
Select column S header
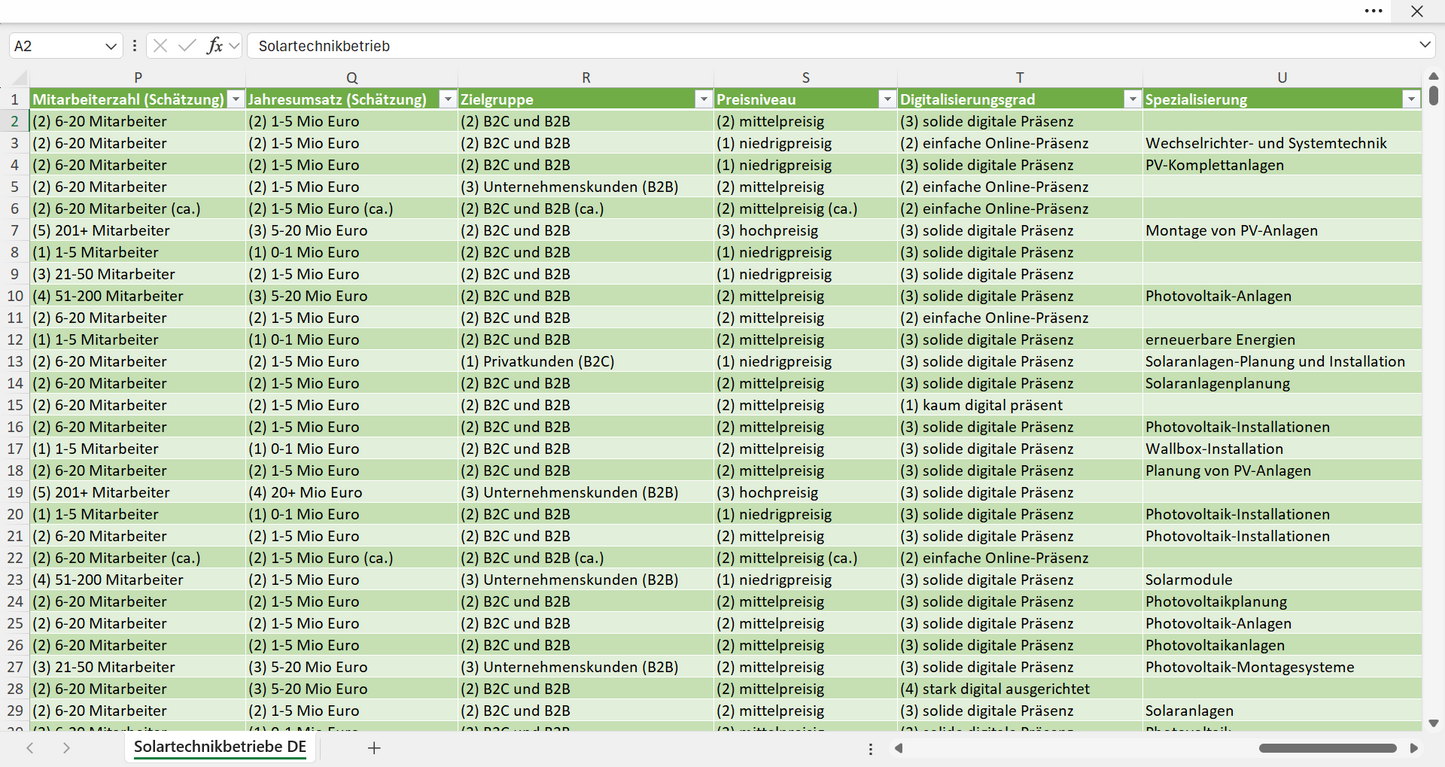pos(806,77)
